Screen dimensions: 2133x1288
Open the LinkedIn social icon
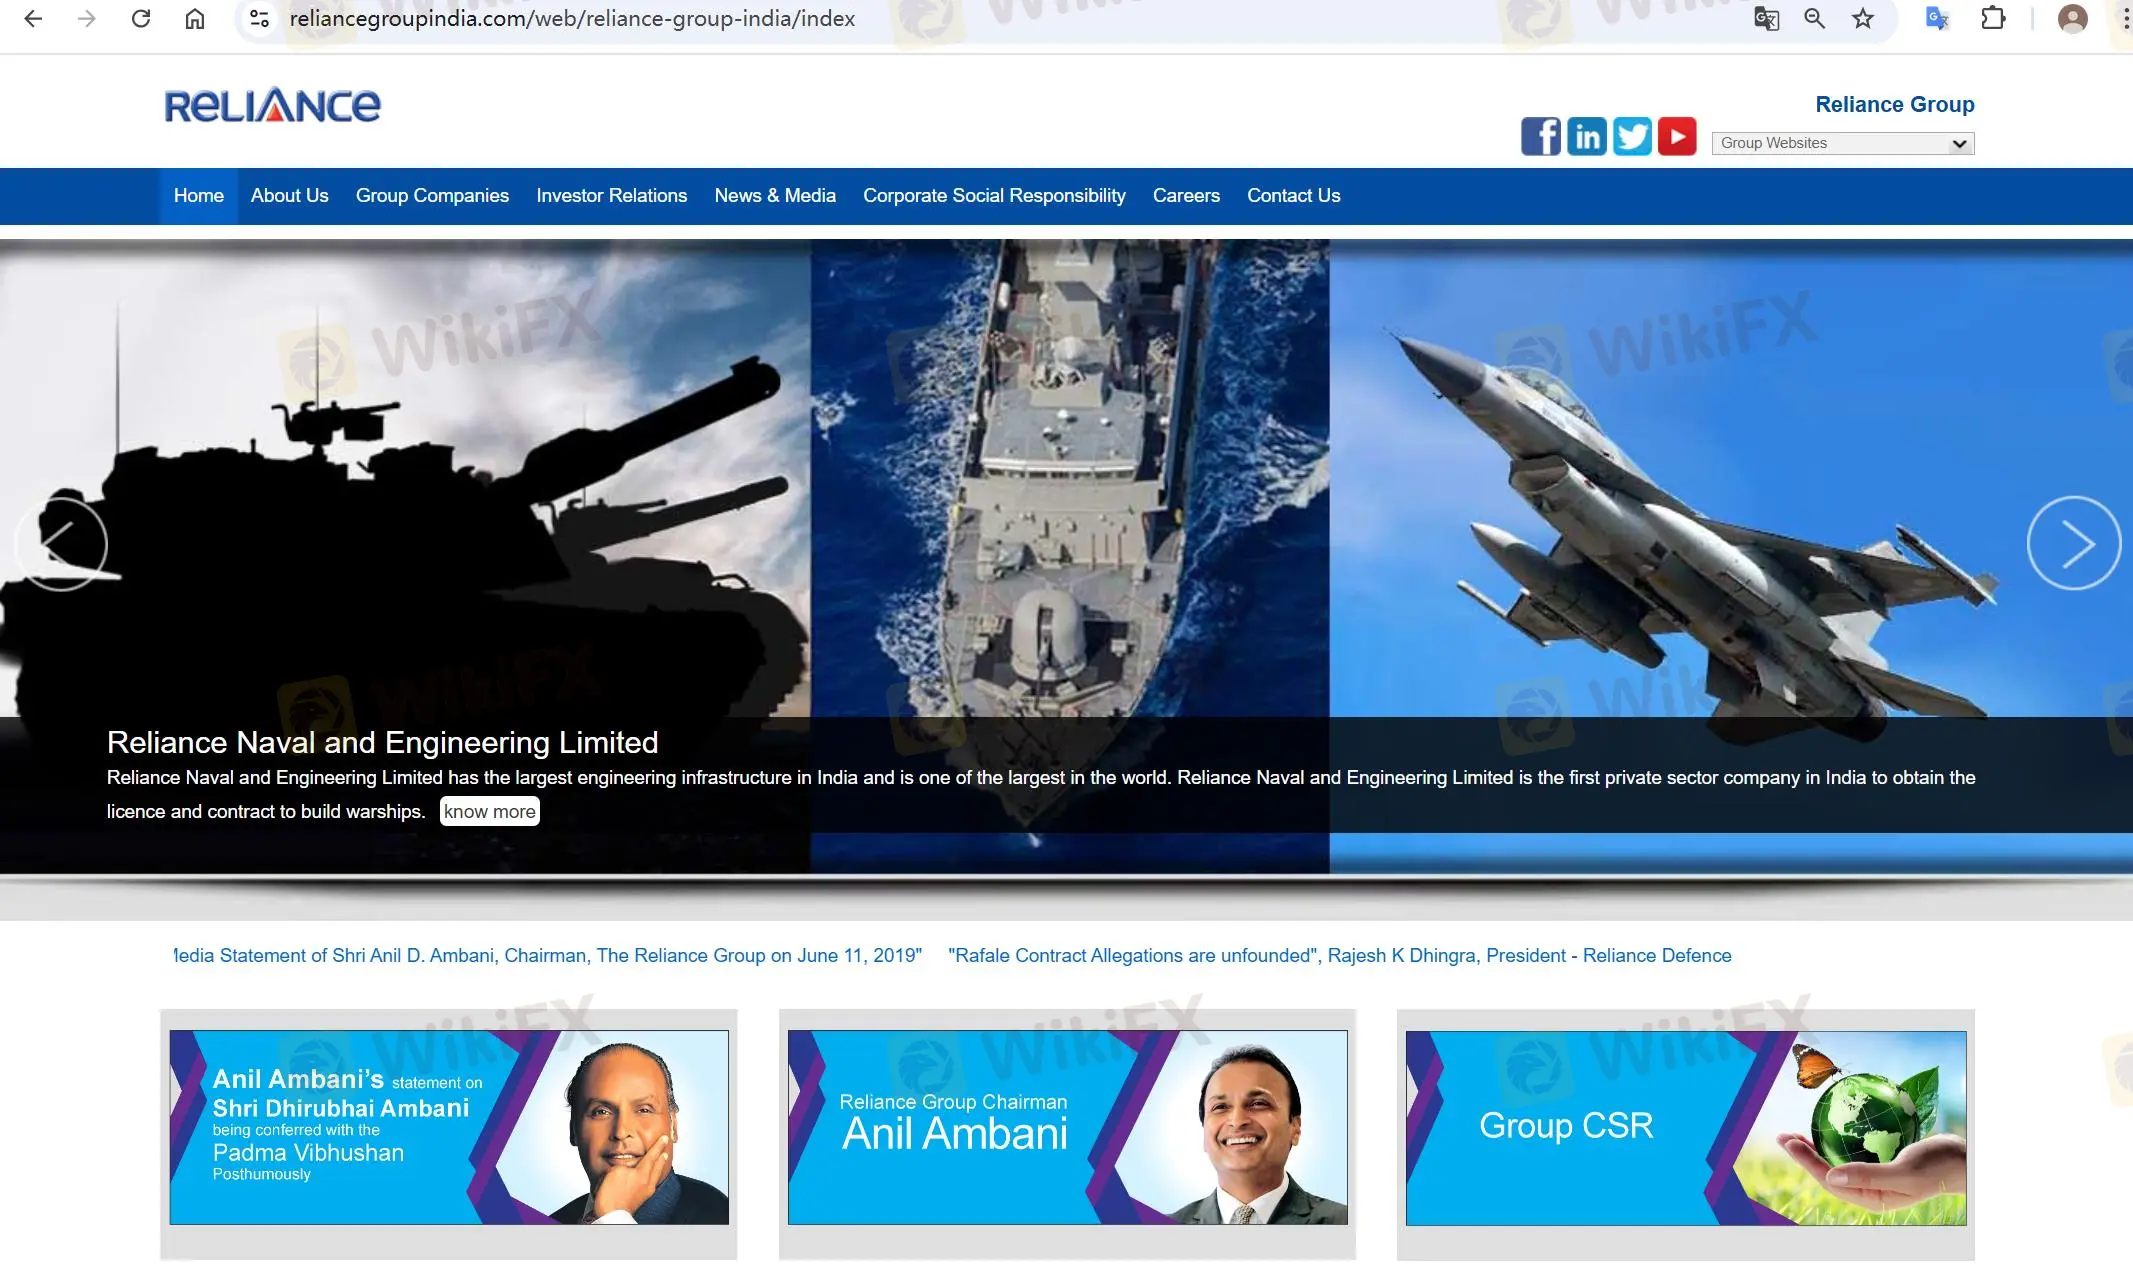[1586, 136]
